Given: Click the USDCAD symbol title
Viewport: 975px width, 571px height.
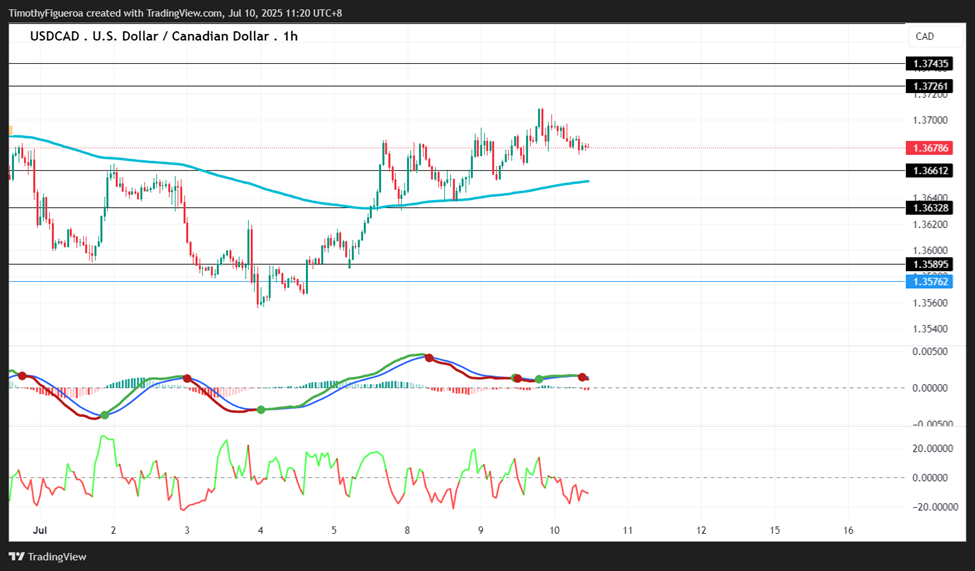Looking at the screenshot, I should (55, 36).
